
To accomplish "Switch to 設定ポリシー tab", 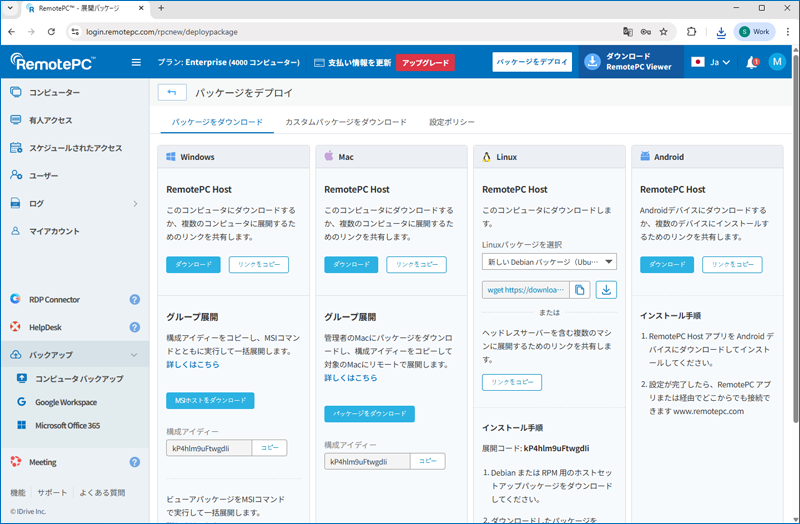I will 452,122.
